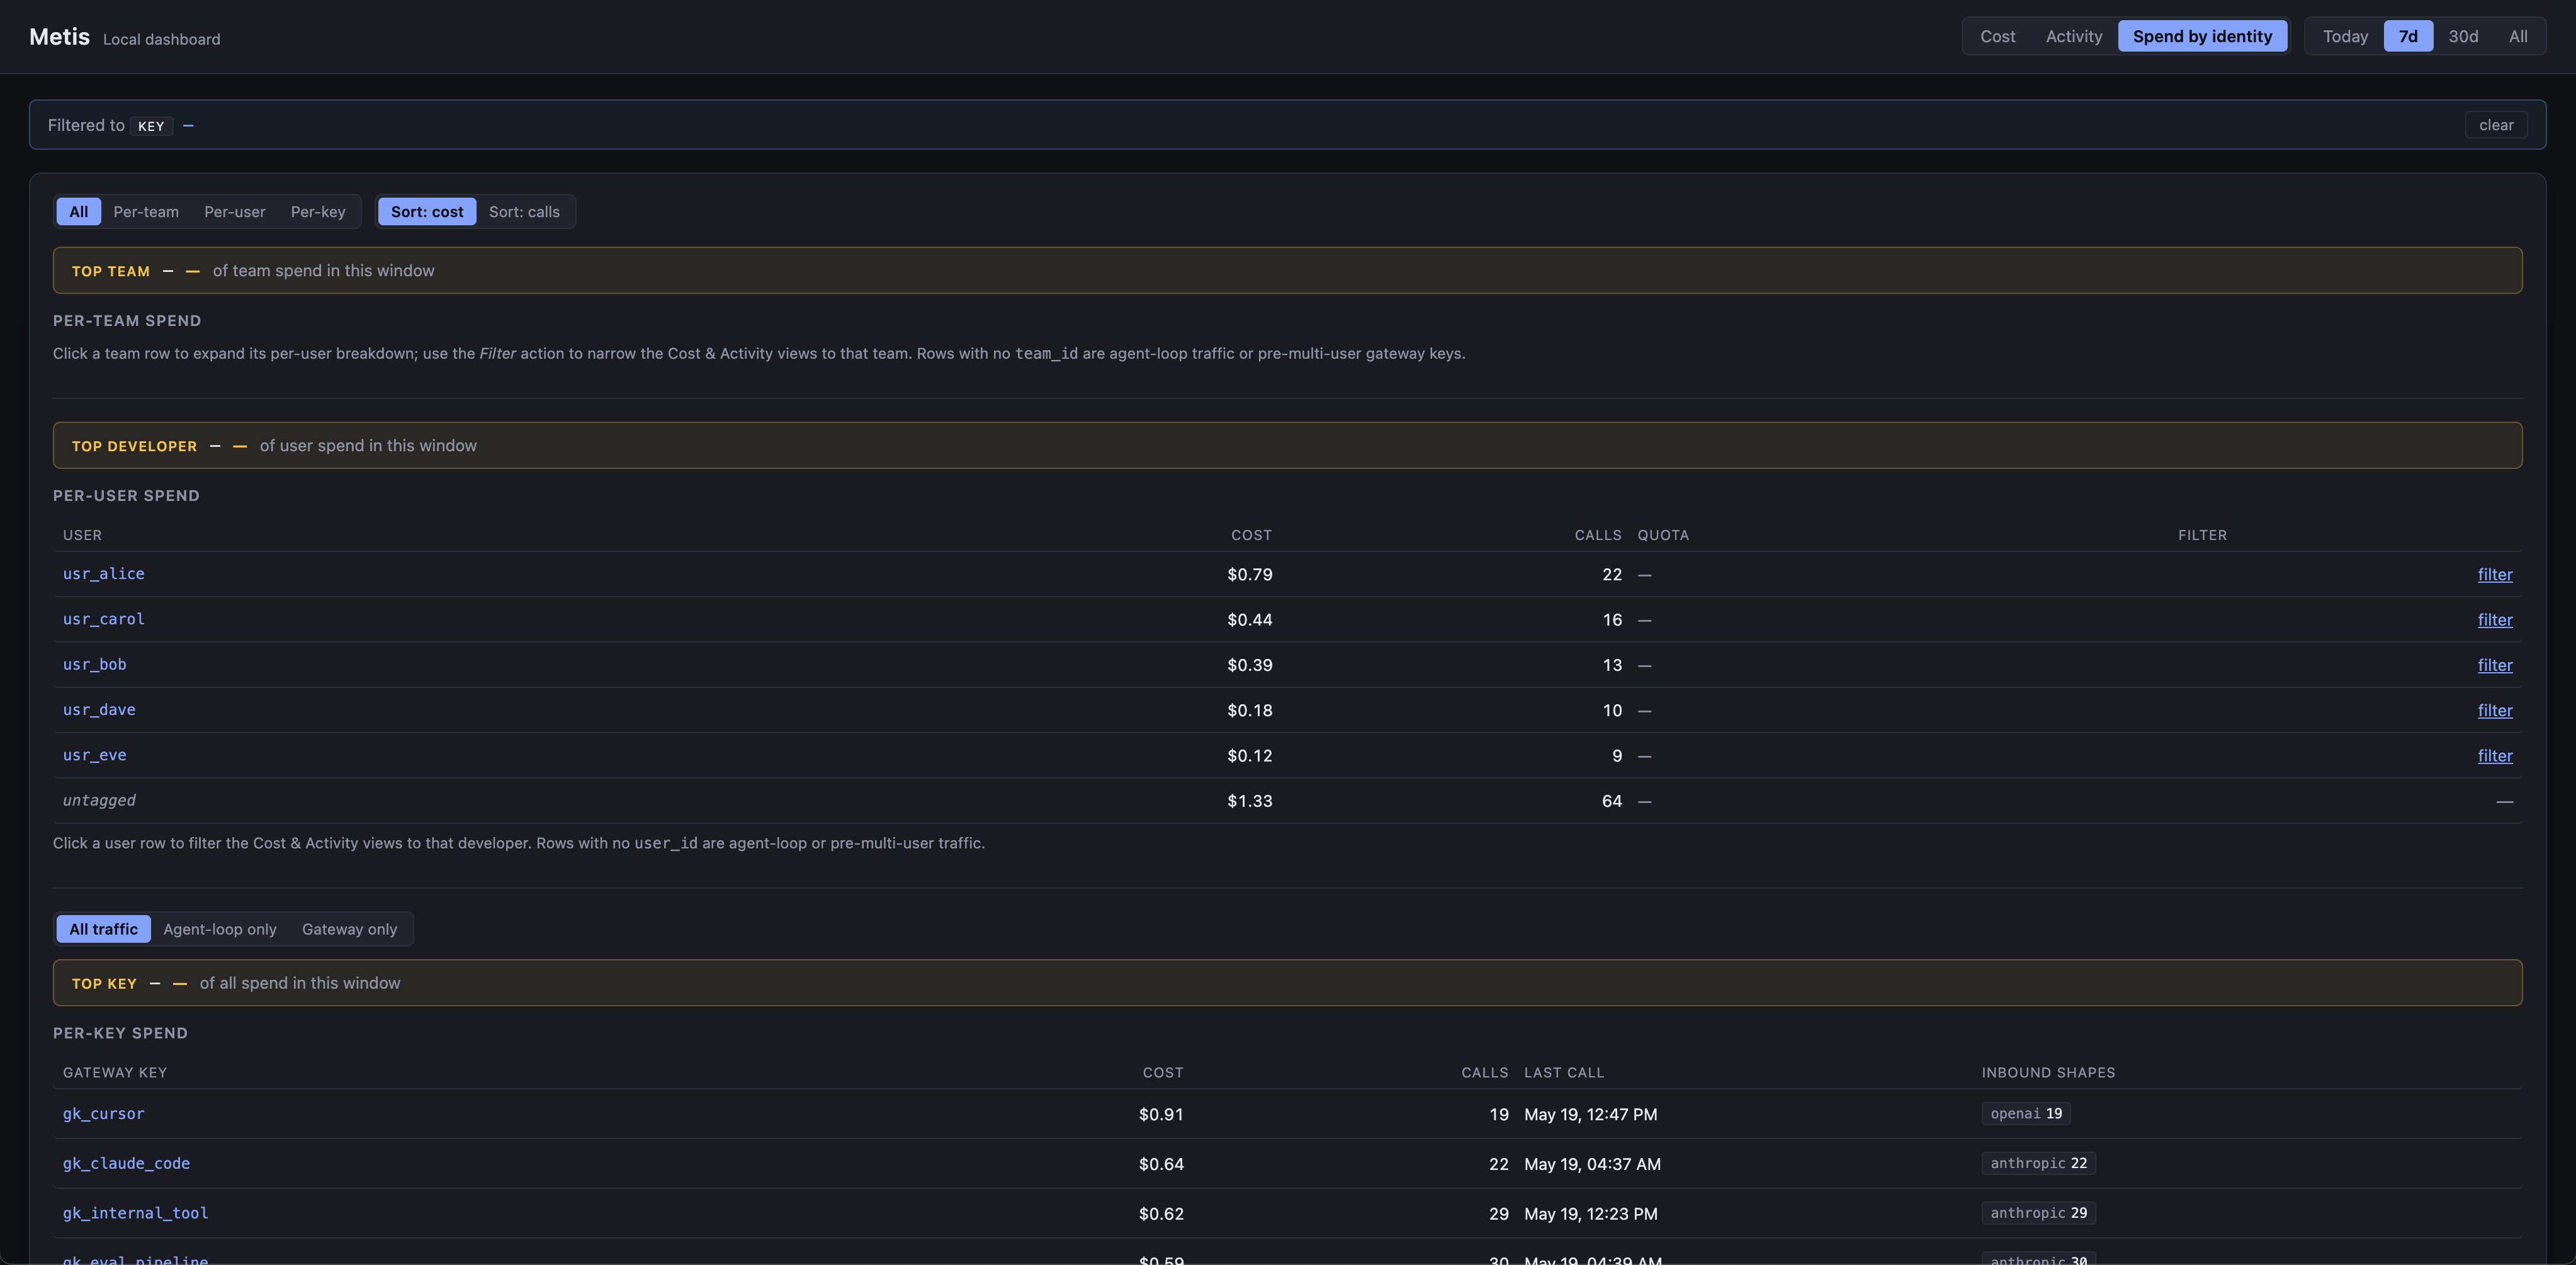Switch to Per-team breakdown
Screen dimensions: 2576x1265
point(146,212)
